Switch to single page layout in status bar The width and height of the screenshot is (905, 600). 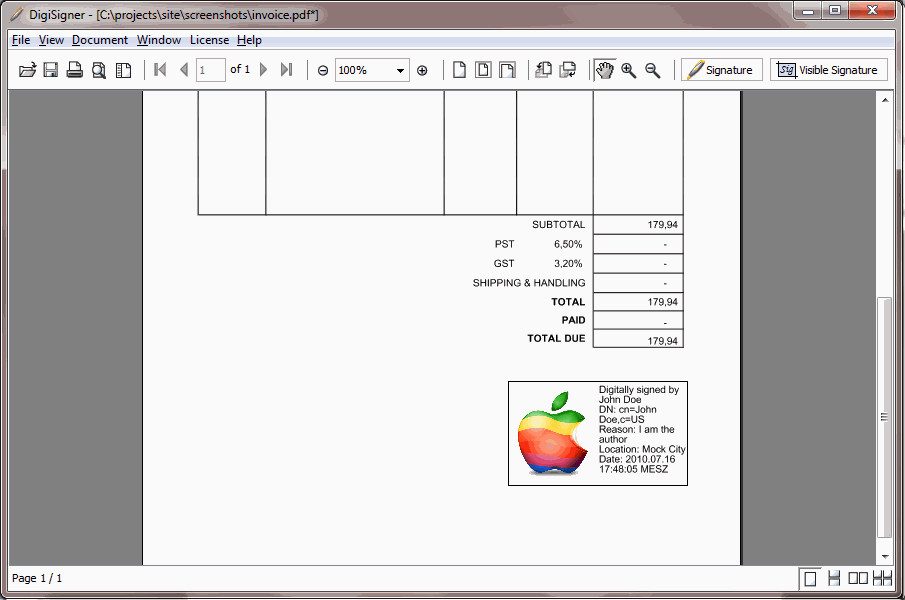coord(810,578)
